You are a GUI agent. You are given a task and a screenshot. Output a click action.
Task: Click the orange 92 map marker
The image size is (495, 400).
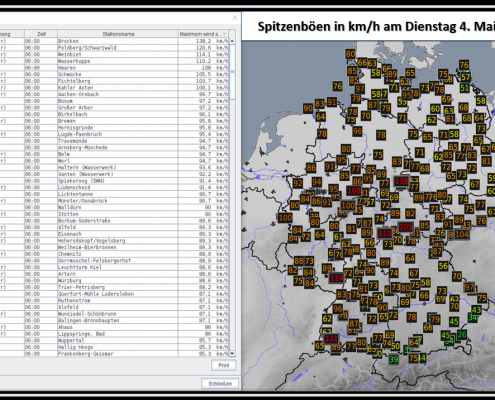(298, 183)
